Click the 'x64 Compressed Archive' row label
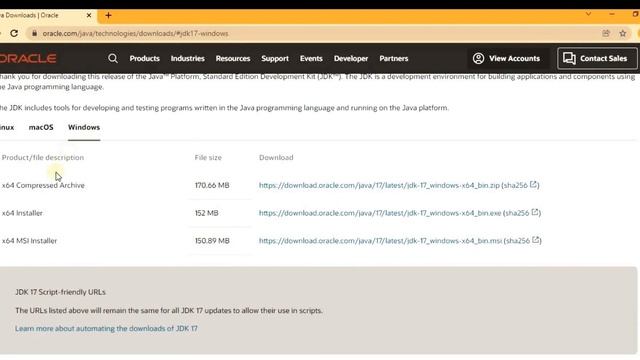Image resolution: width=640 pixels, height=360 pixels. (x=43, y=185)
